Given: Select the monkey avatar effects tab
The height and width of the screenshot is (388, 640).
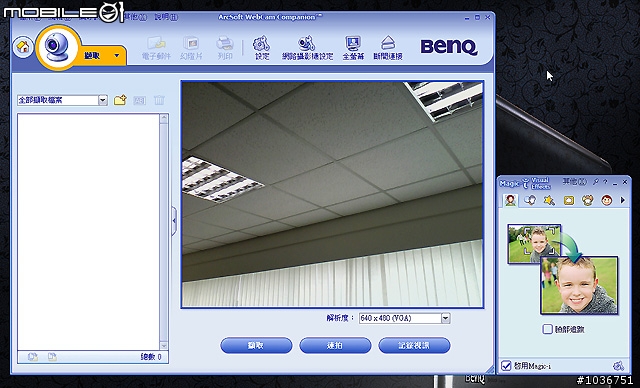Looking at the screenshot, I should tap(587, 200).
